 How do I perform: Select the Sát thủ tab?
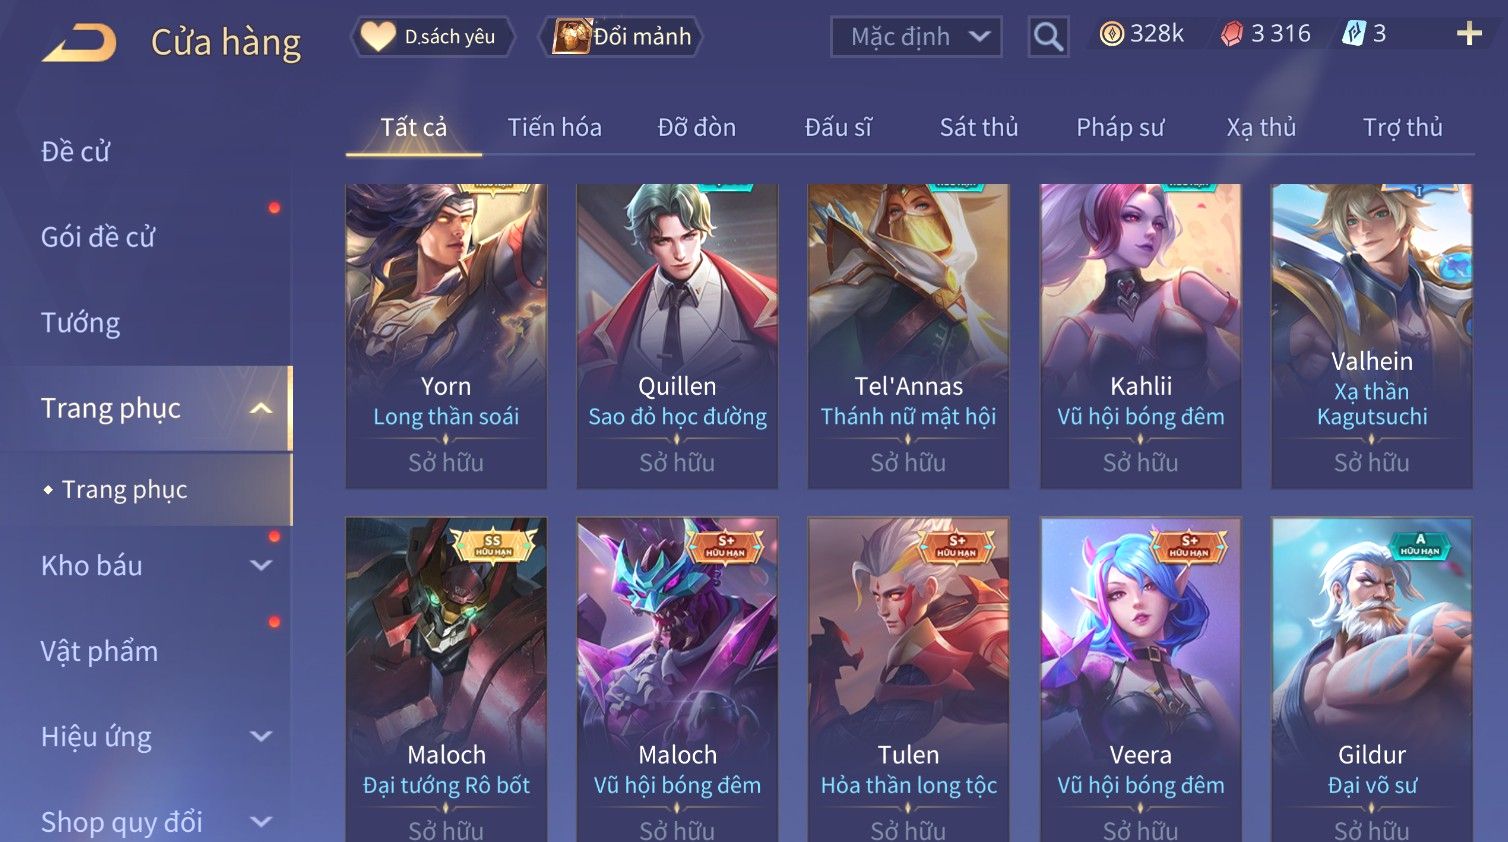(979, 128)
